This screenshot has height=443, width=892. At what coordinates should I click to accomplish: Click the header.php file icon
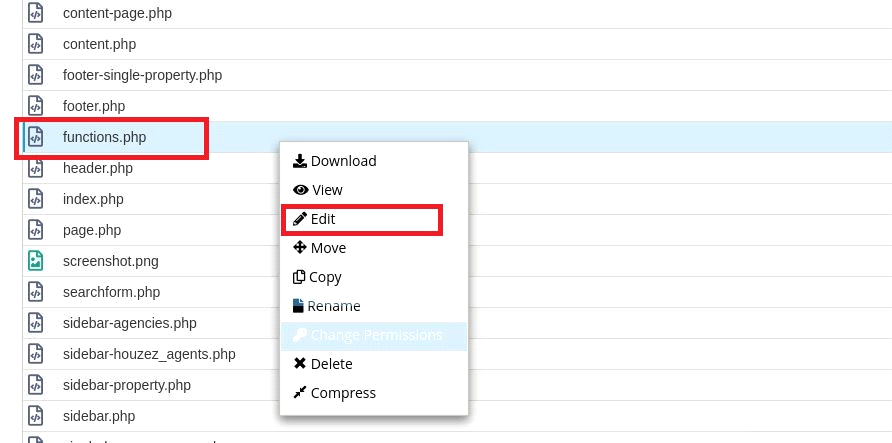(x=36, y=168)
